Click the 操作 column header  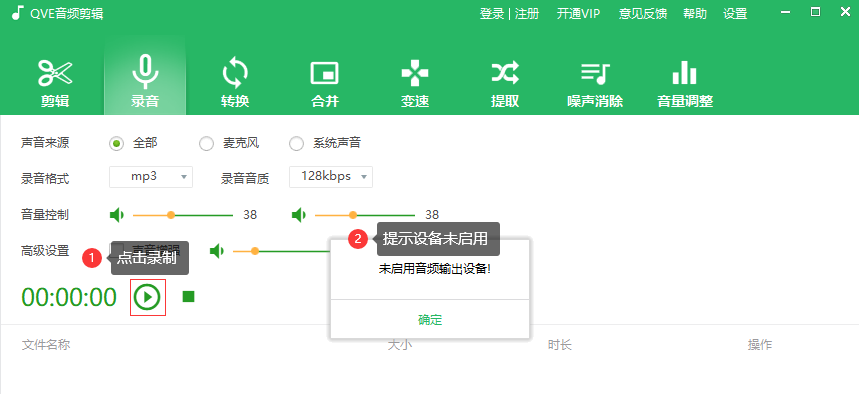(x=760, y=345)
